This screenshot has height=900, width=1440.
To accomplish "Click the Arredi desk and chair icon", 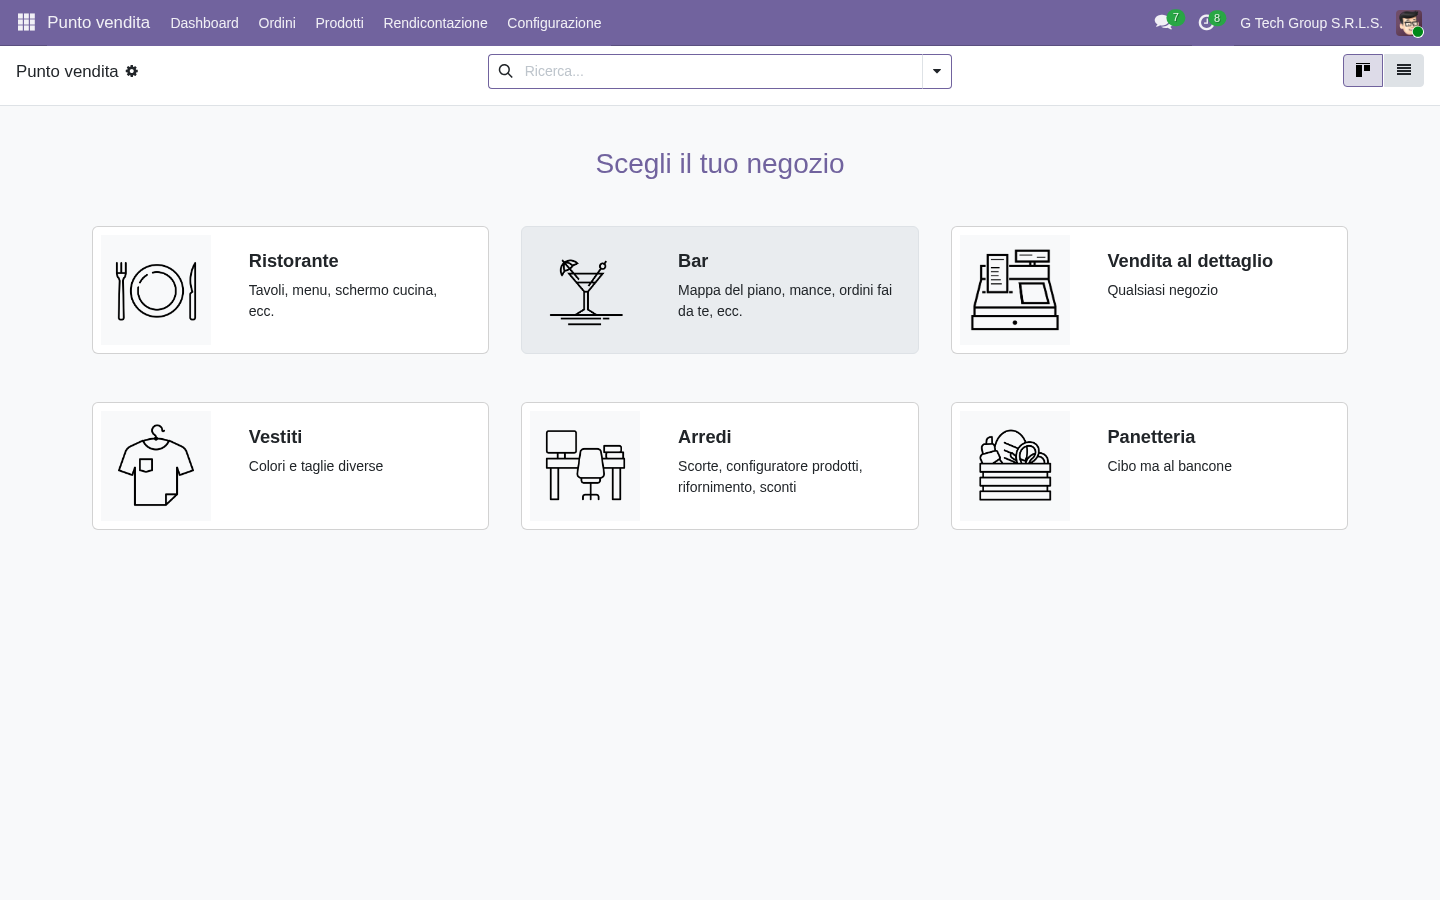I will click(585, 466).
